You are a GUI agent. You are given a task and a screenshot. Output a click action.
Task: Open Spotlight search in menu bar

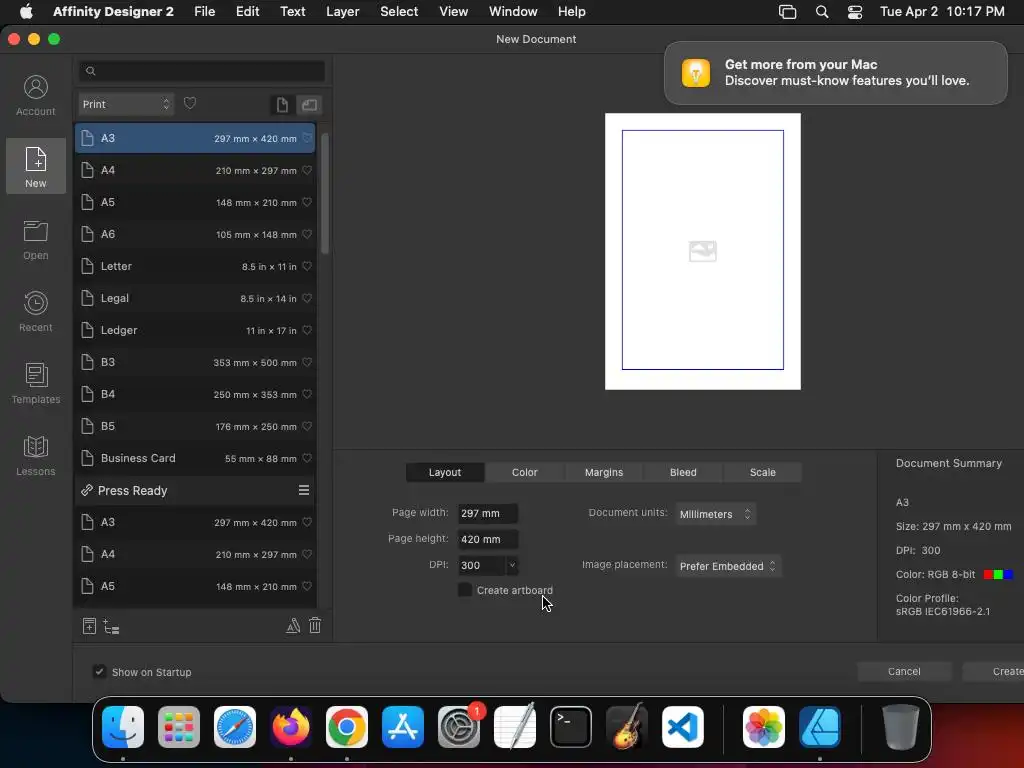(822, 12)
